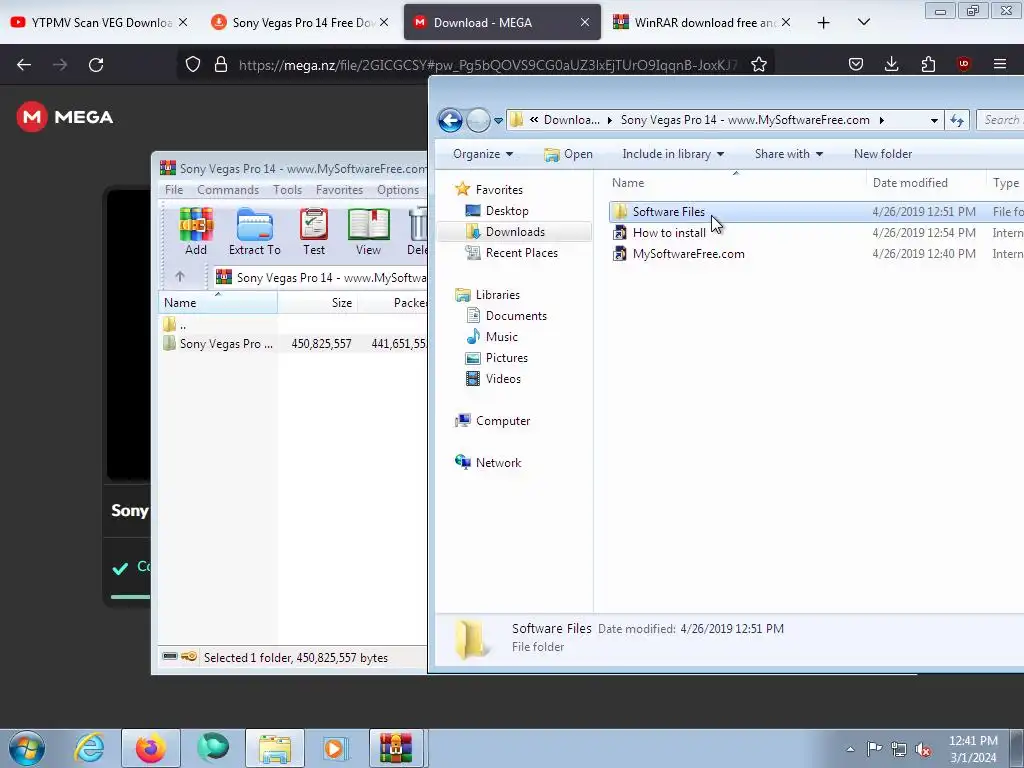Switch to the WinRAR download free tab

pyautogui.click(x=702, y=22)
